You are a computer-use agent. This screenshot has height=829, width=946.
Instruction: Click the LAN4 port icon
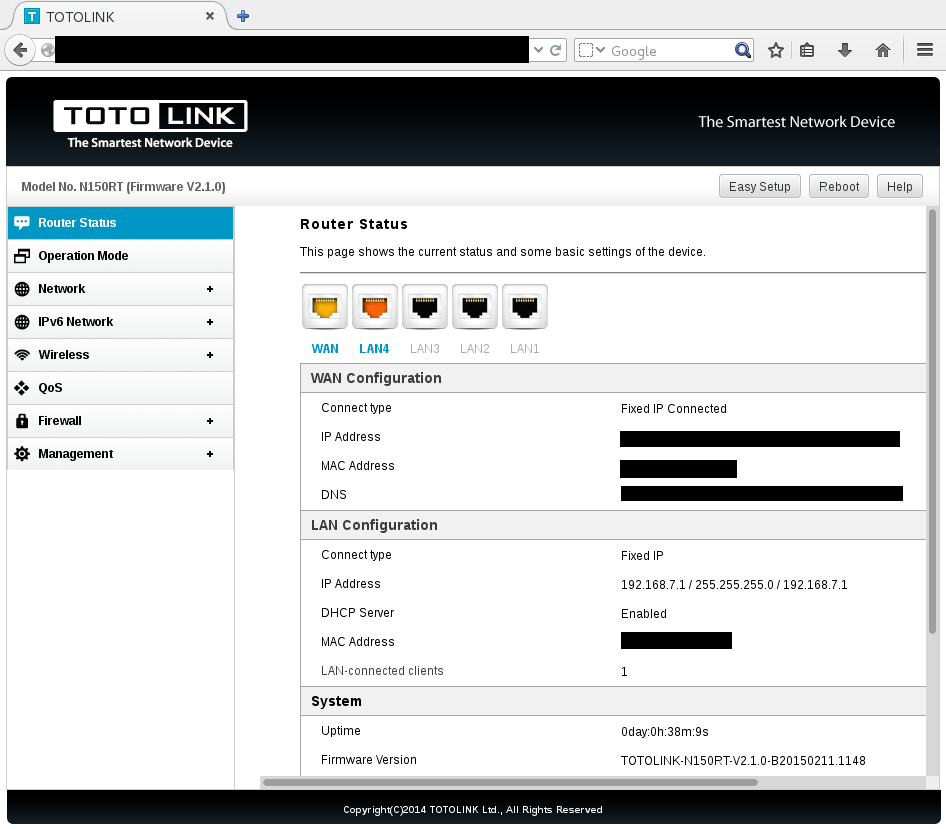(375, 307)
